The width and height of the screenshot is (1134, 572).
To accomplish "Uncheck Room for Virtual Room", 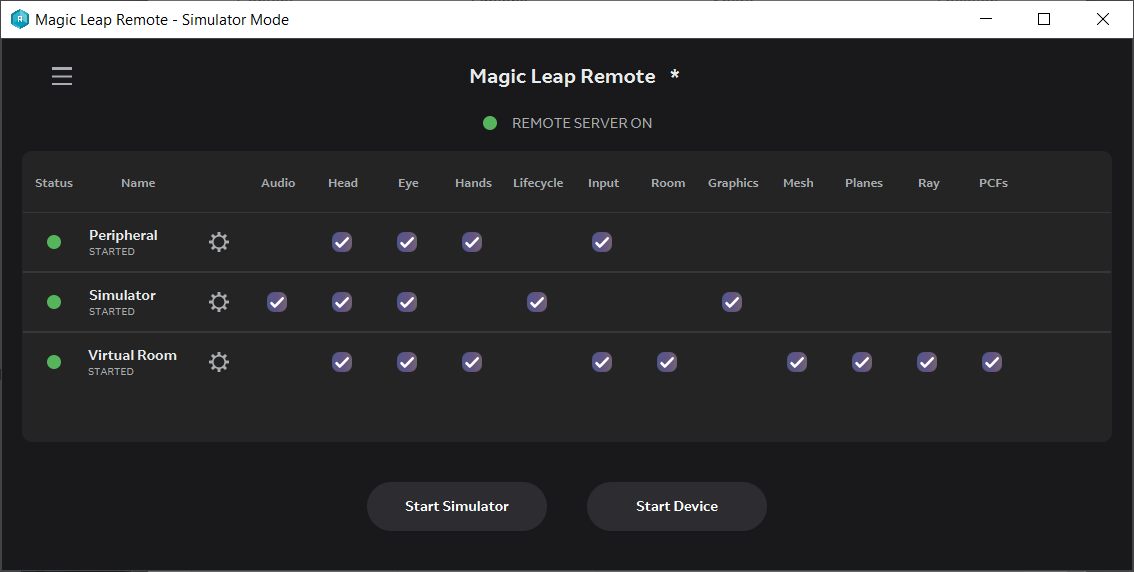I will pos(667,362).
